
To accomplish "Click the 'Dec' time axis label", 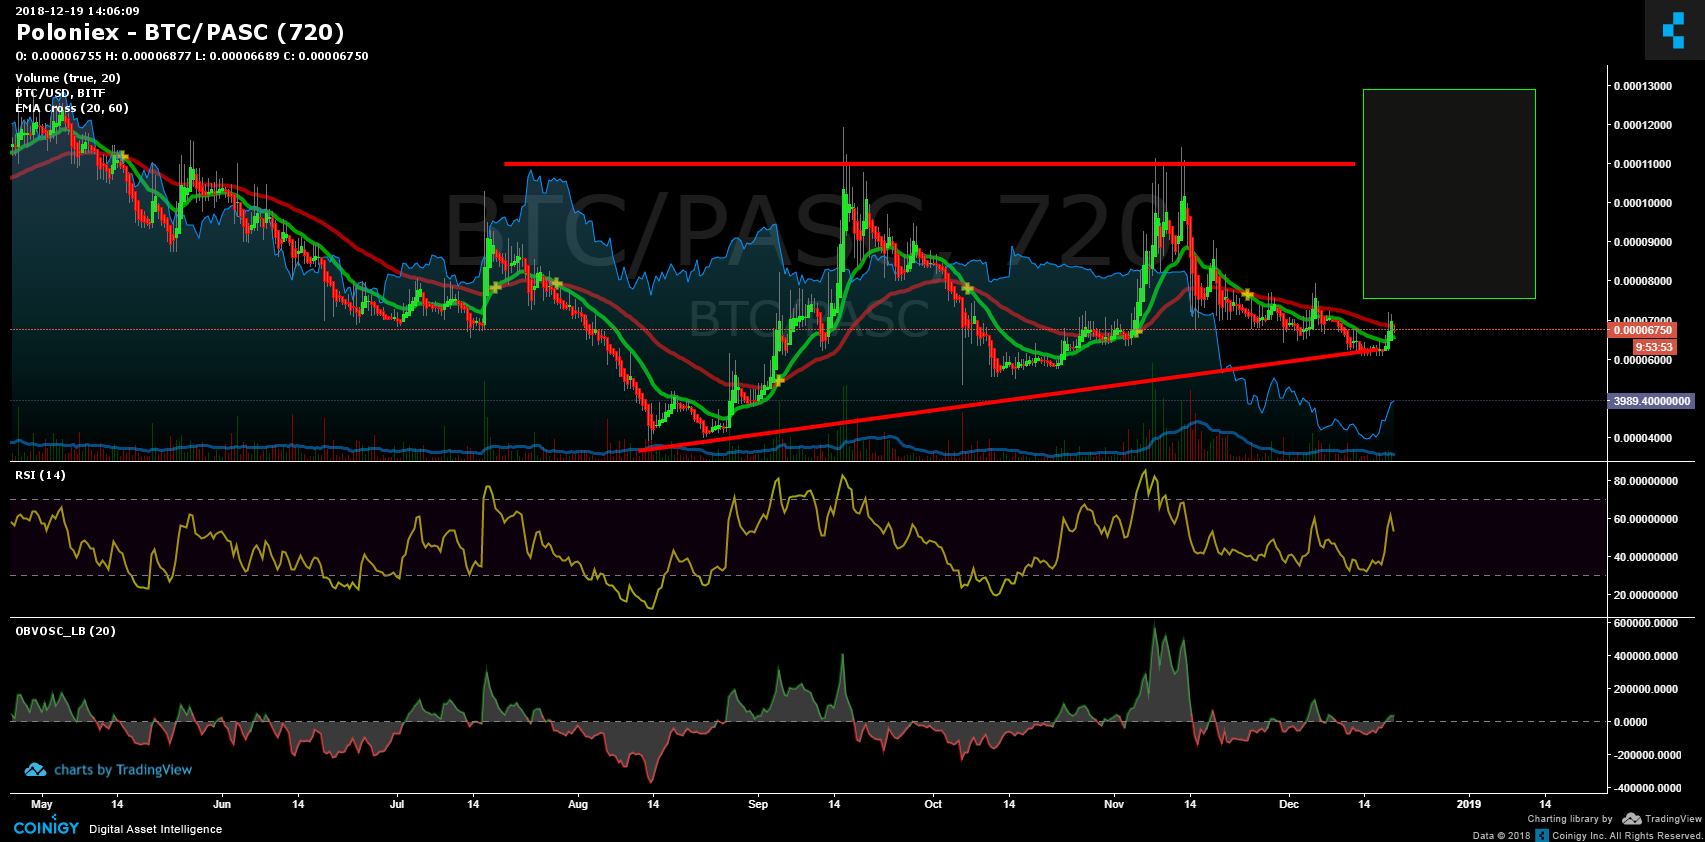I will 1289,804.
